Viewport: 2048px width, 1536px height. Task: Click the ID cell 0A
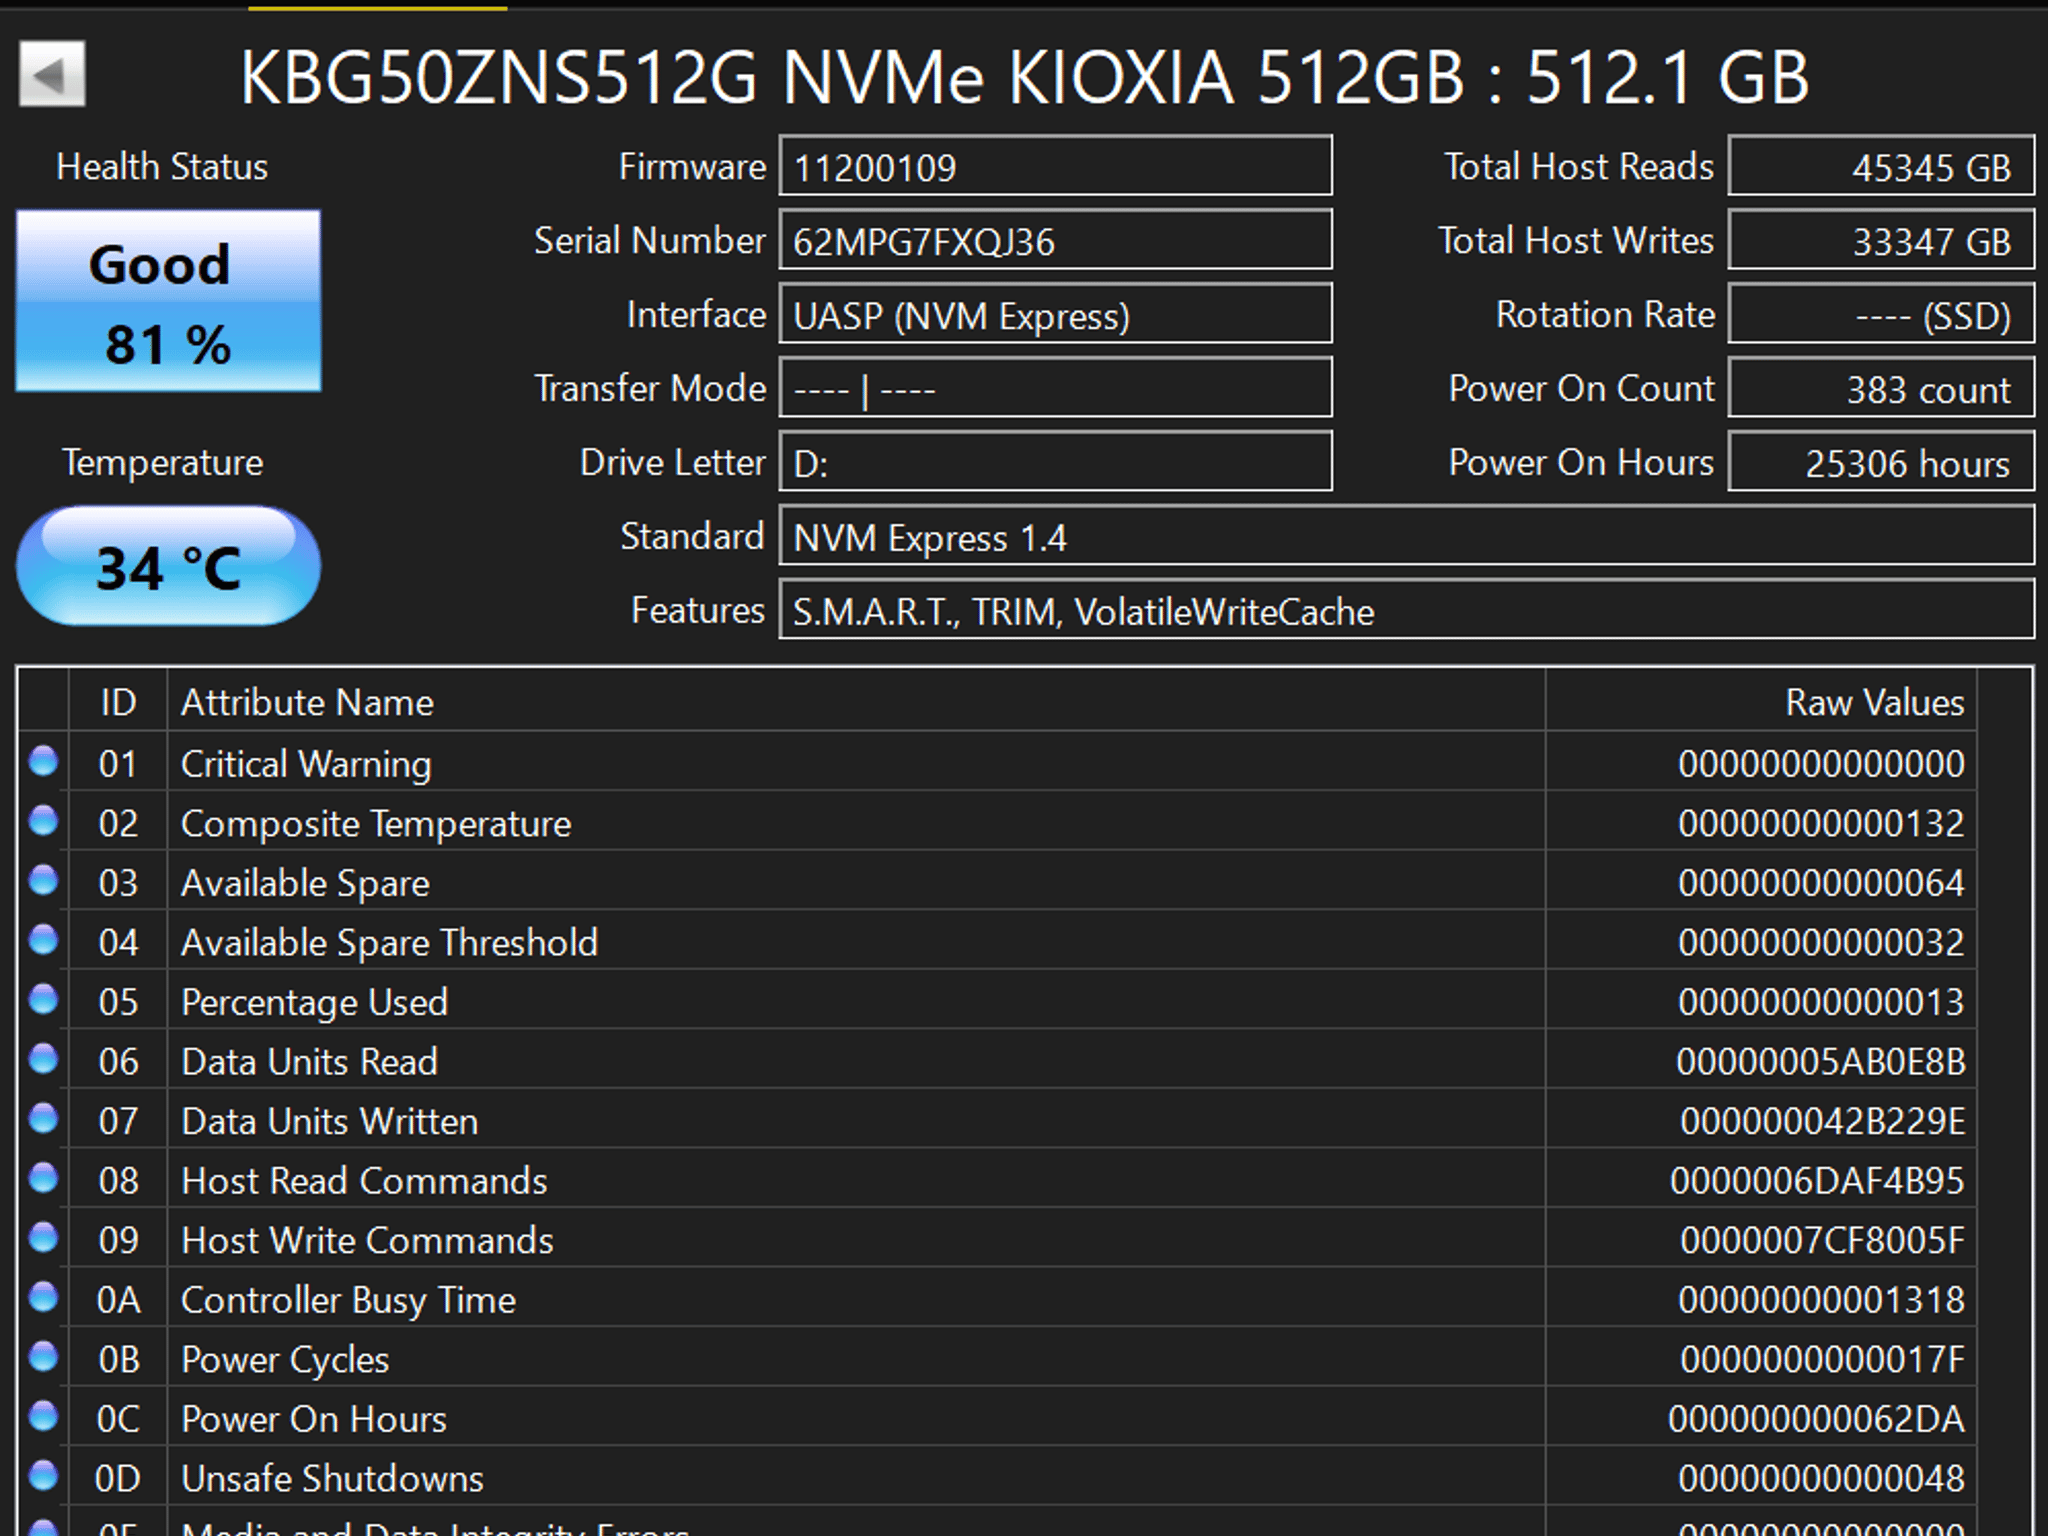tap(118, 1300)
